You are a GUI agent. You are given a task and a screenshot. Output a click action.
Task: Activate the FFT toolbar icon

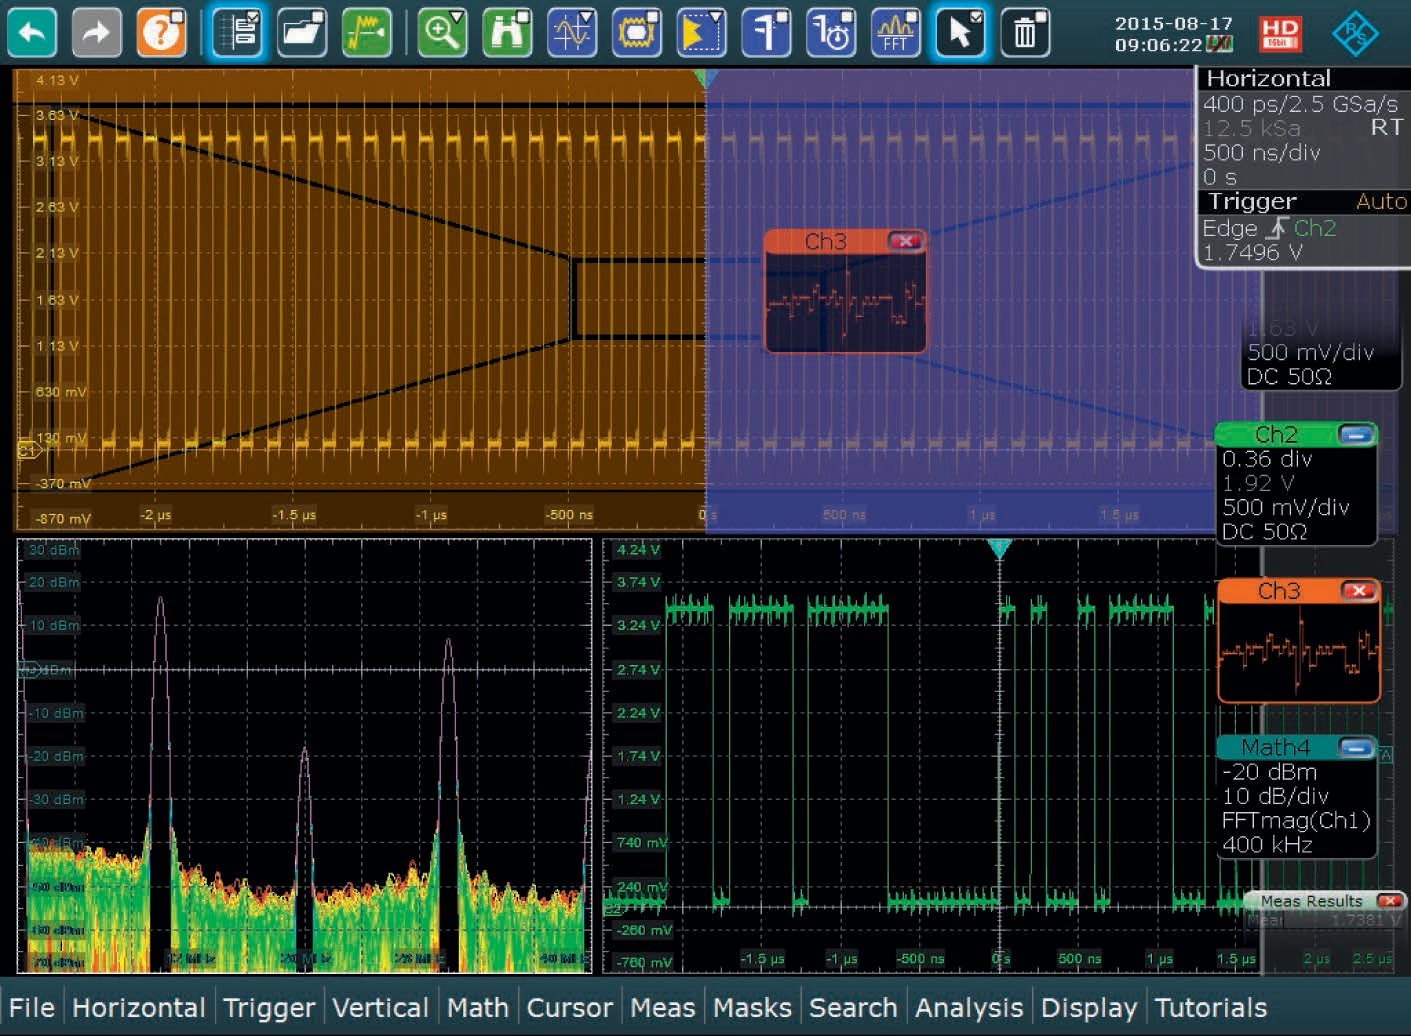pyautogui.click(x=895, y=32)
